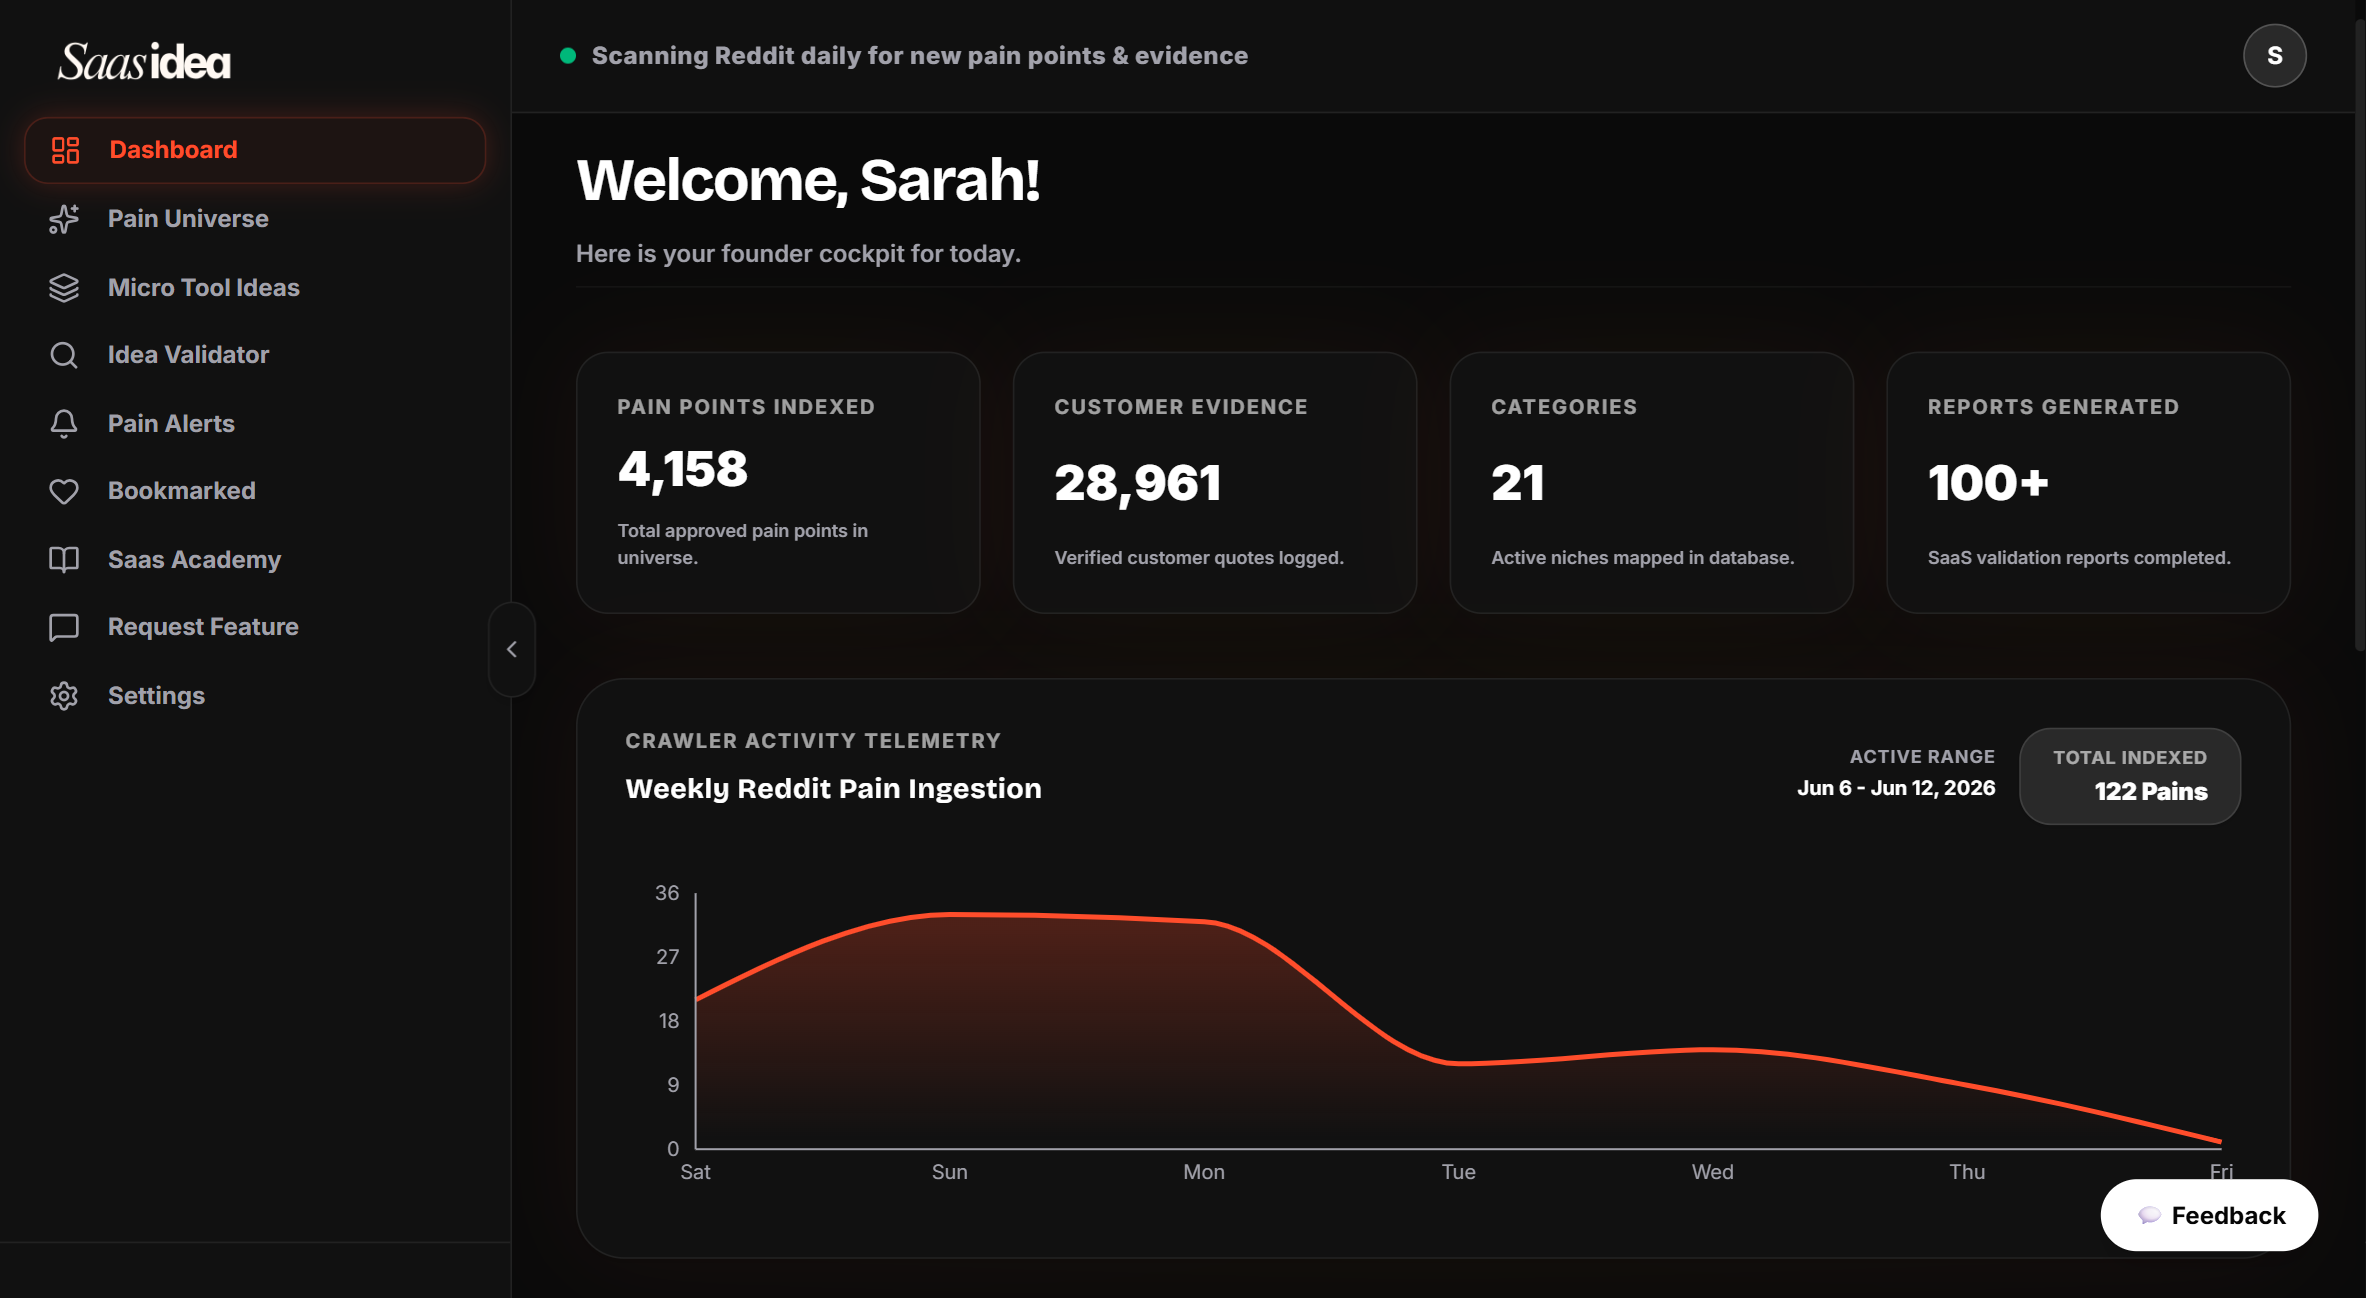Select the Customer Evidence card
The width and height of the screenshot is (2366, 1298).
tap(1215, 483)
